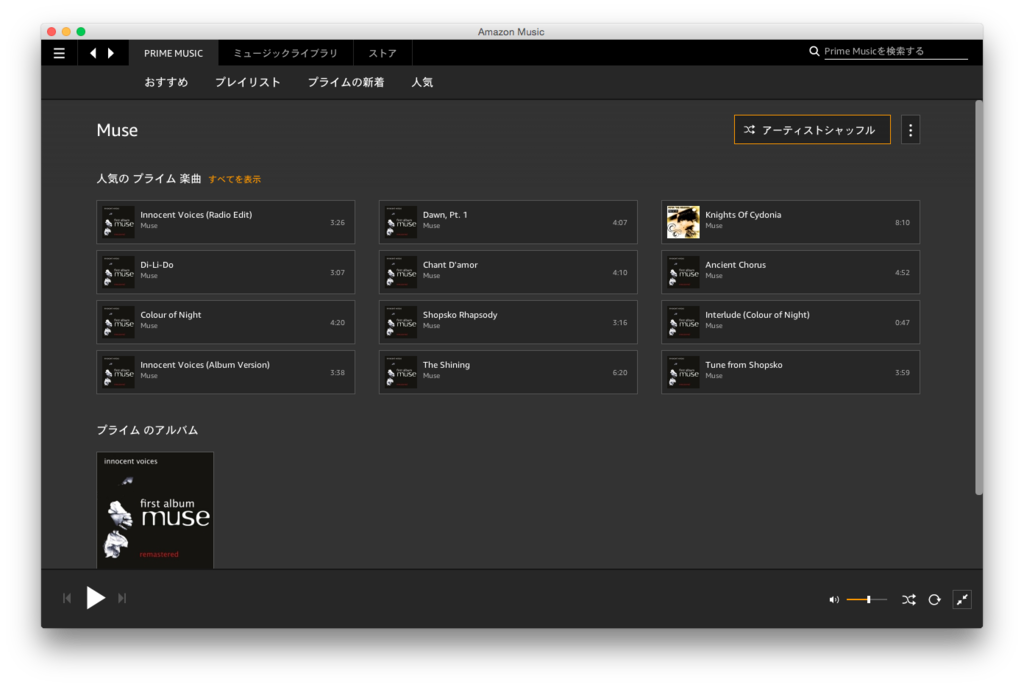The image size is (1024, 687).
Task: Mute using the speaker icon
Action: point(834,599)
